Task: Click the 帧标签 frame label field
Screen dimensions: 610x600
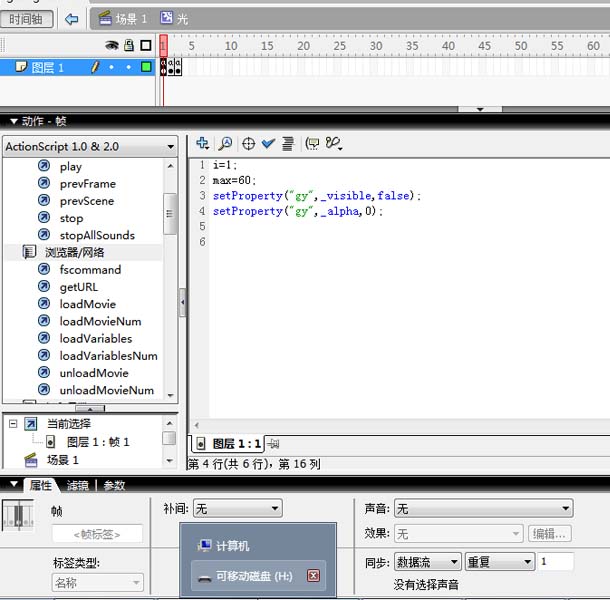Action: [x=97, y=534]
